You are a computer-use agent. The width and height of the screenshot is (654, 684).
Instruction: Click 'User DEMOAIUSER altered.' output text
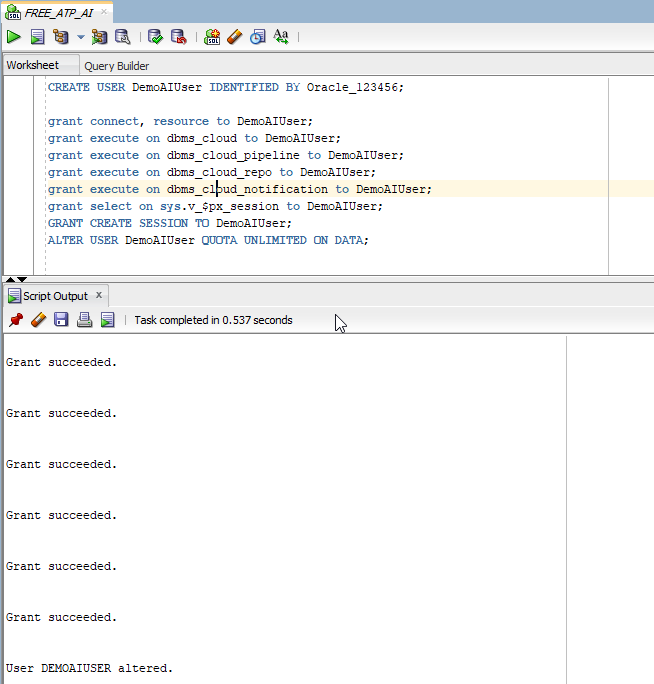point(89,668)
